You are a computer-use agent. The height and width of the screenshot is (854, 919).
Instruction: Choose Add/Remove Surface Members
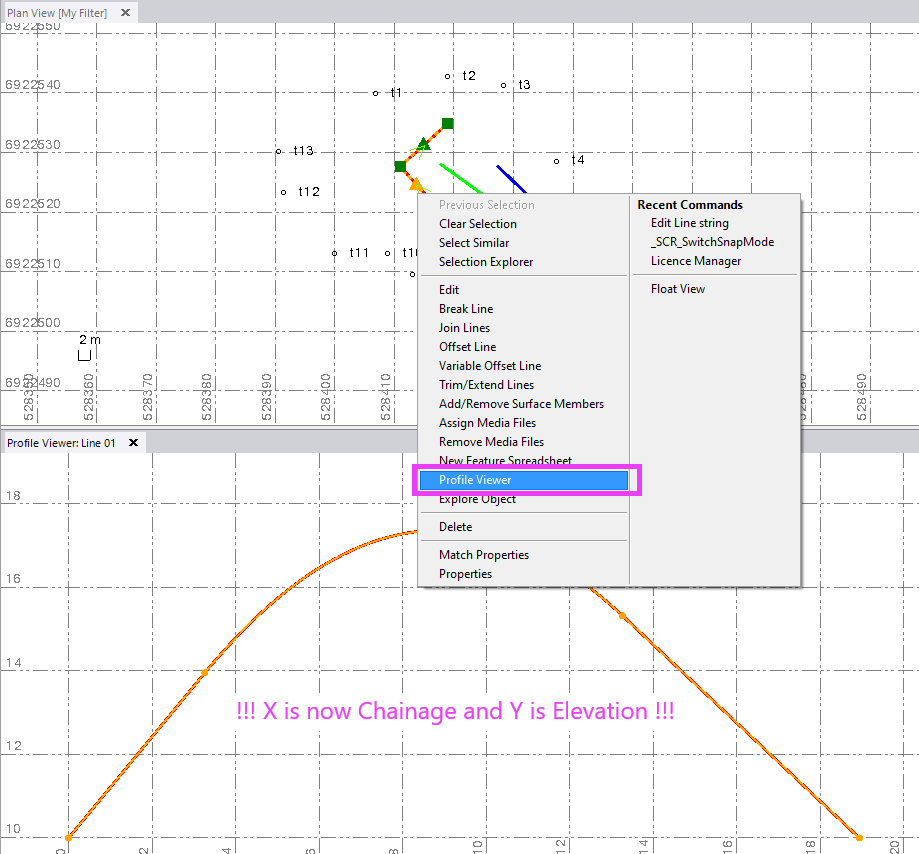(521, 404)
